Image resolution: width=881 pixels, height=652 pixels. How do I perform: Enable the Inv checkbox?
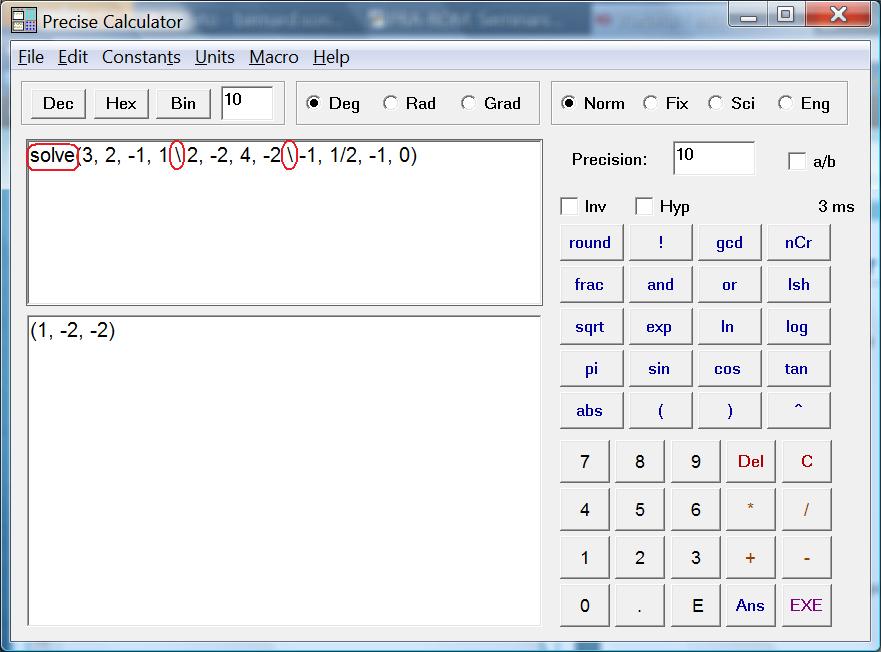570,207
